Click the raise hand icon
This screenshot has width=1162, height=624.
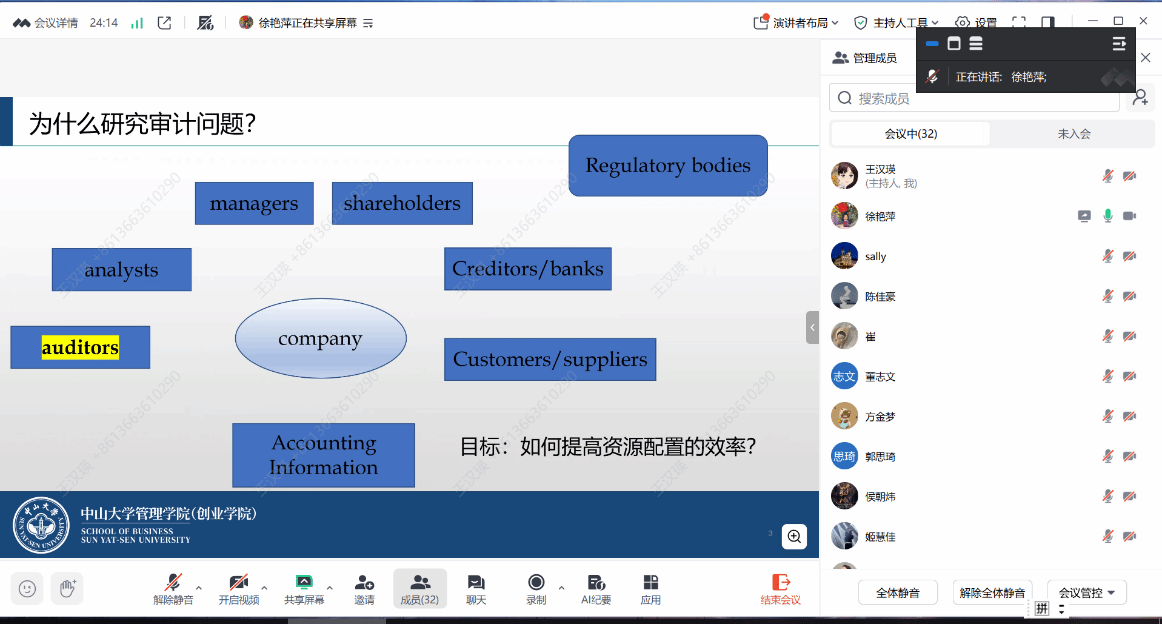(x=67, y=588)
